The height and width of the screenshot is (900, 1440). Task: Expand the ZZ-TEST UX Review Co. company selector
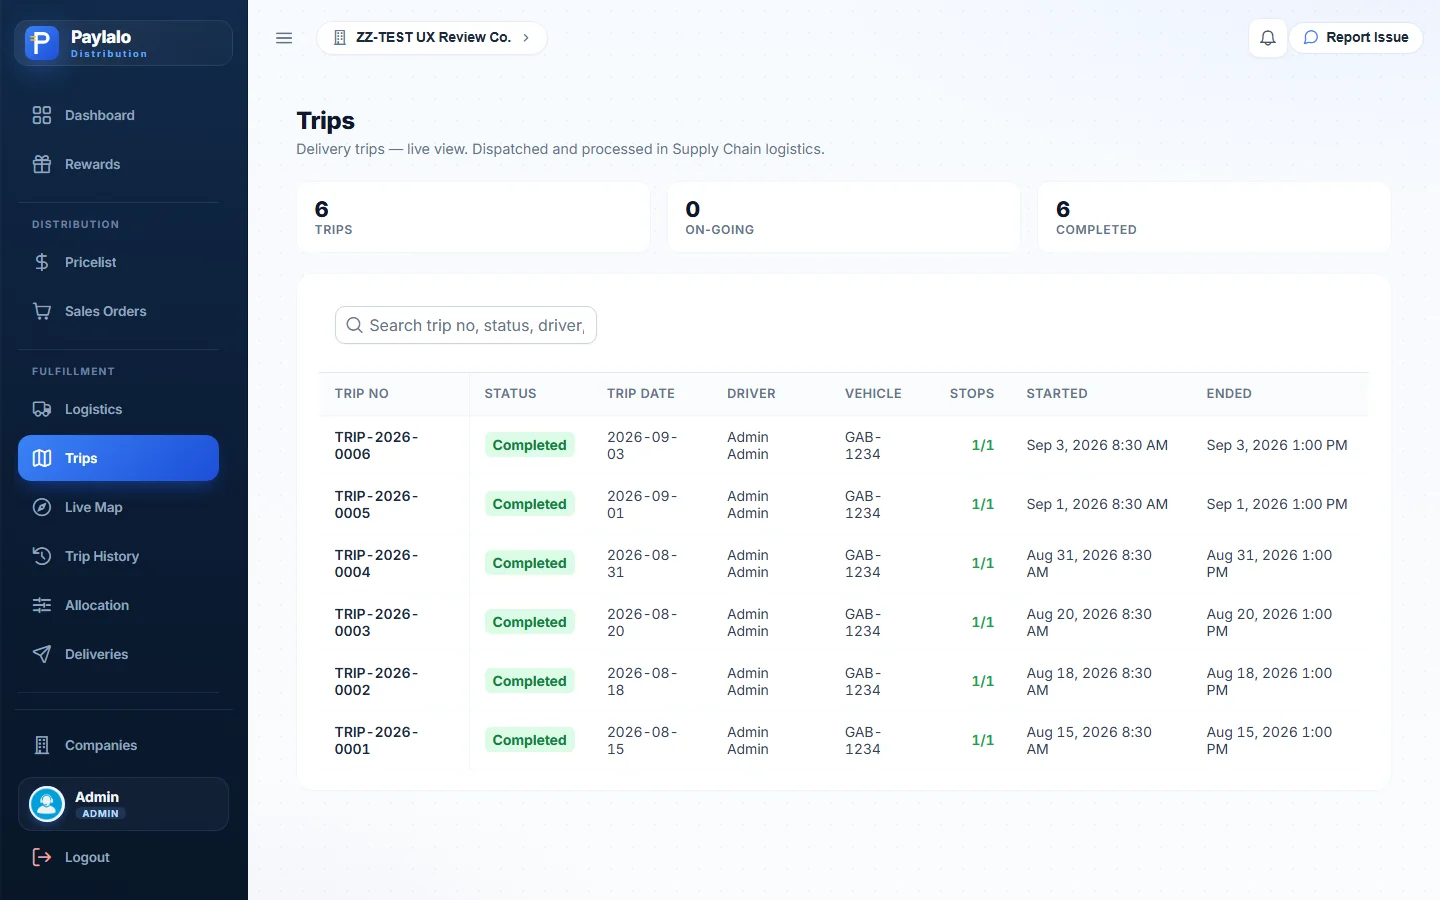pyautogui.click(x=432, y=38)
